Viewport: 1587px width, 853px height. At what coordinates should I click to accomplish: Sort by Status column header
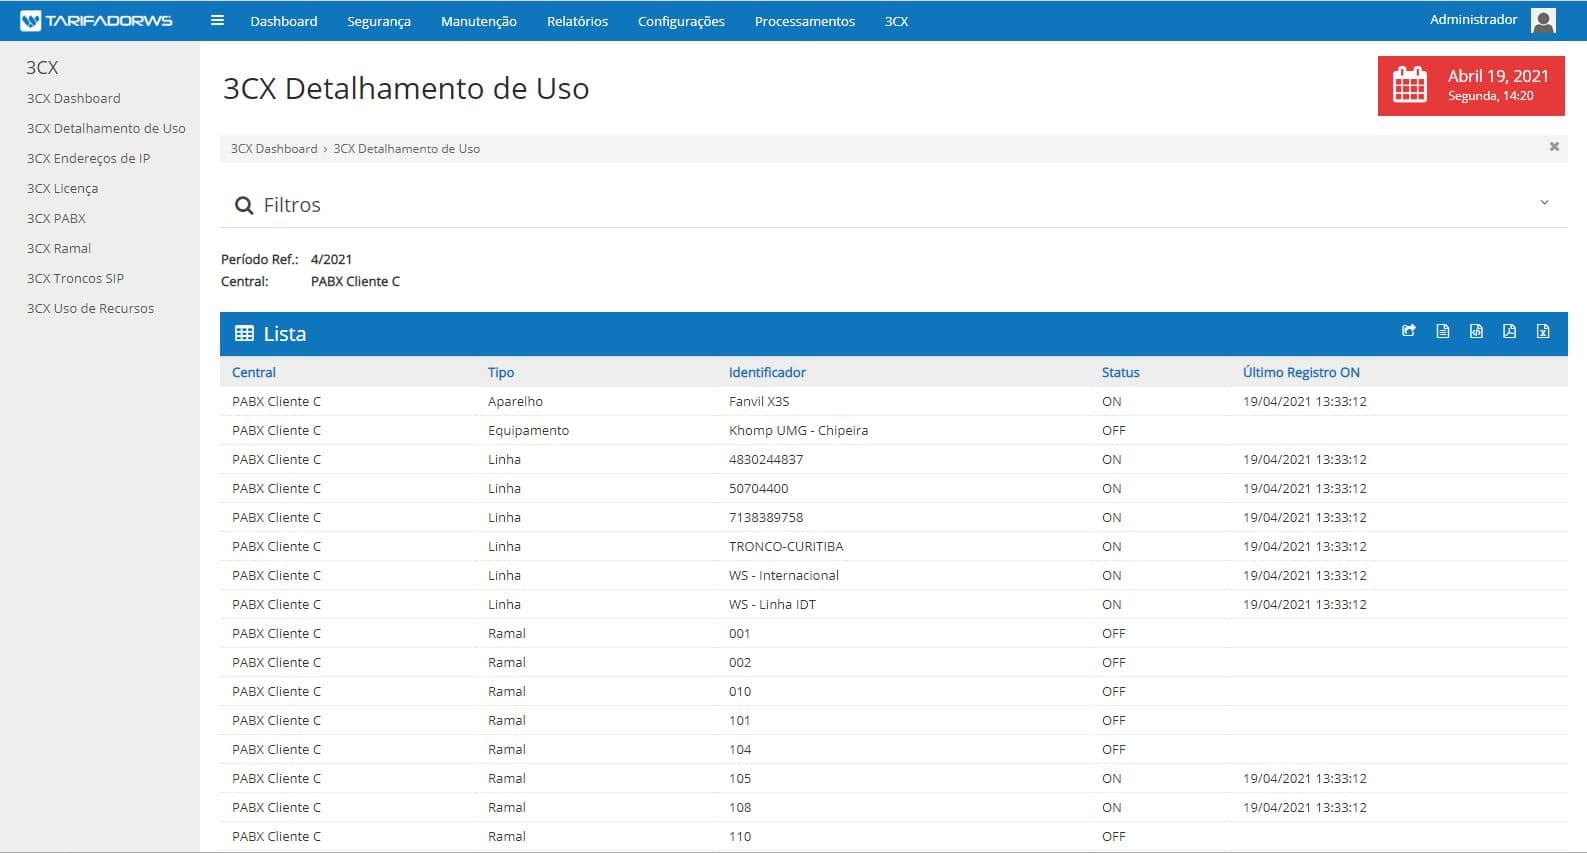[x=1120, y=372]
